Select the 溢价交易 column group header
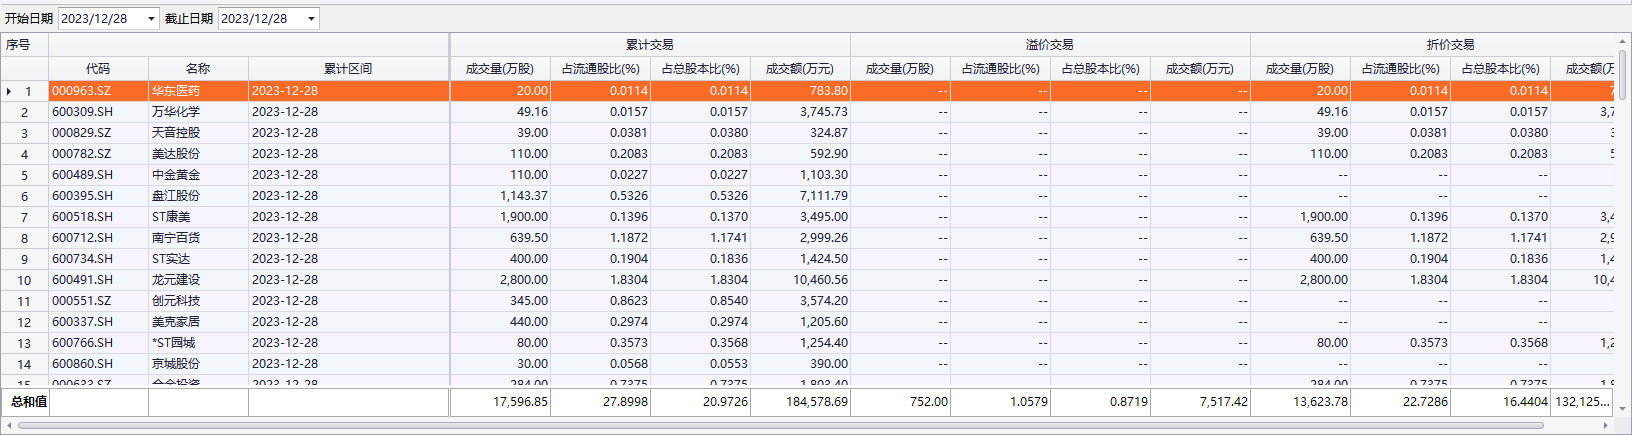 [x=1050, y=45]
